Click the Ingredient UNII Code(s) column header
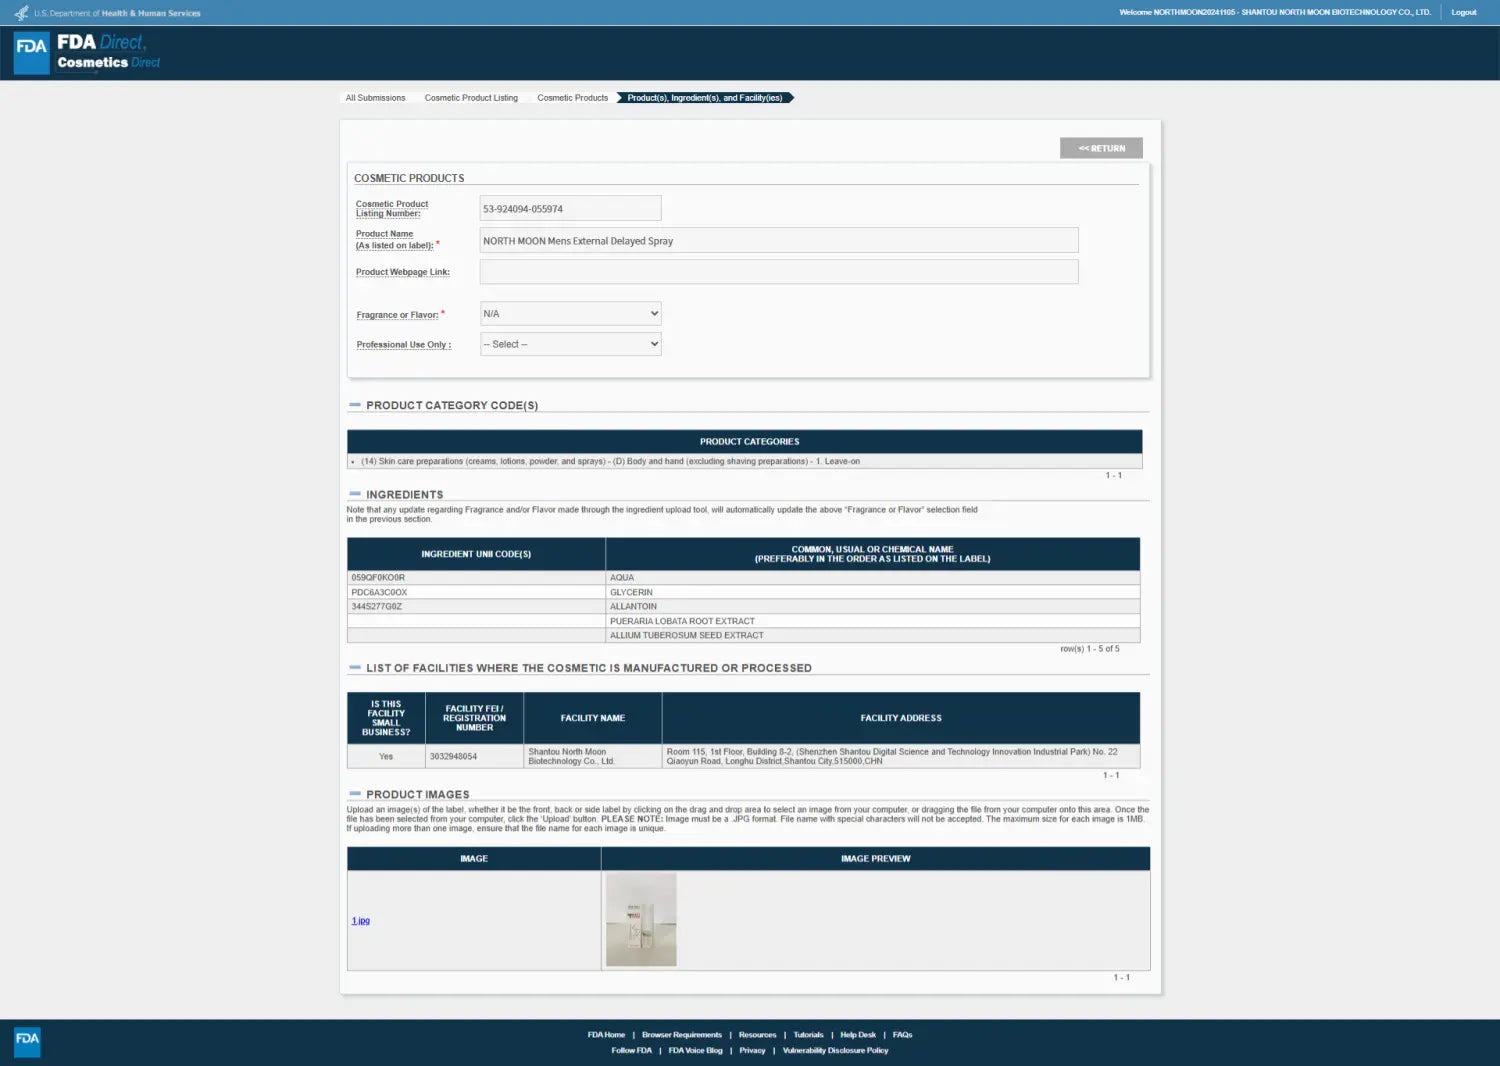The width and height of the screenshot is (1500, 1066). (x=476, y=554)
